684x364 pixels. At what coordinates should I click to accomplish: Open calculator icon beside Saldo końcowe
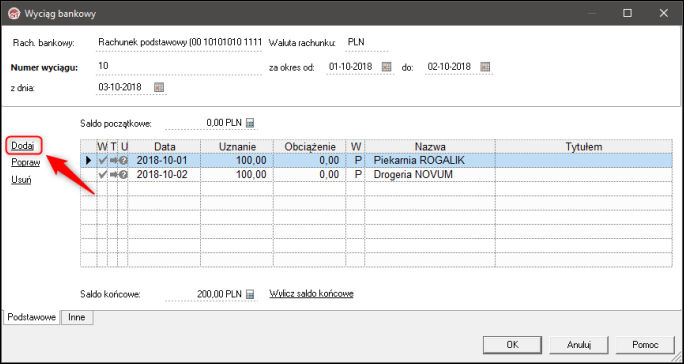[x=250, y=294]
